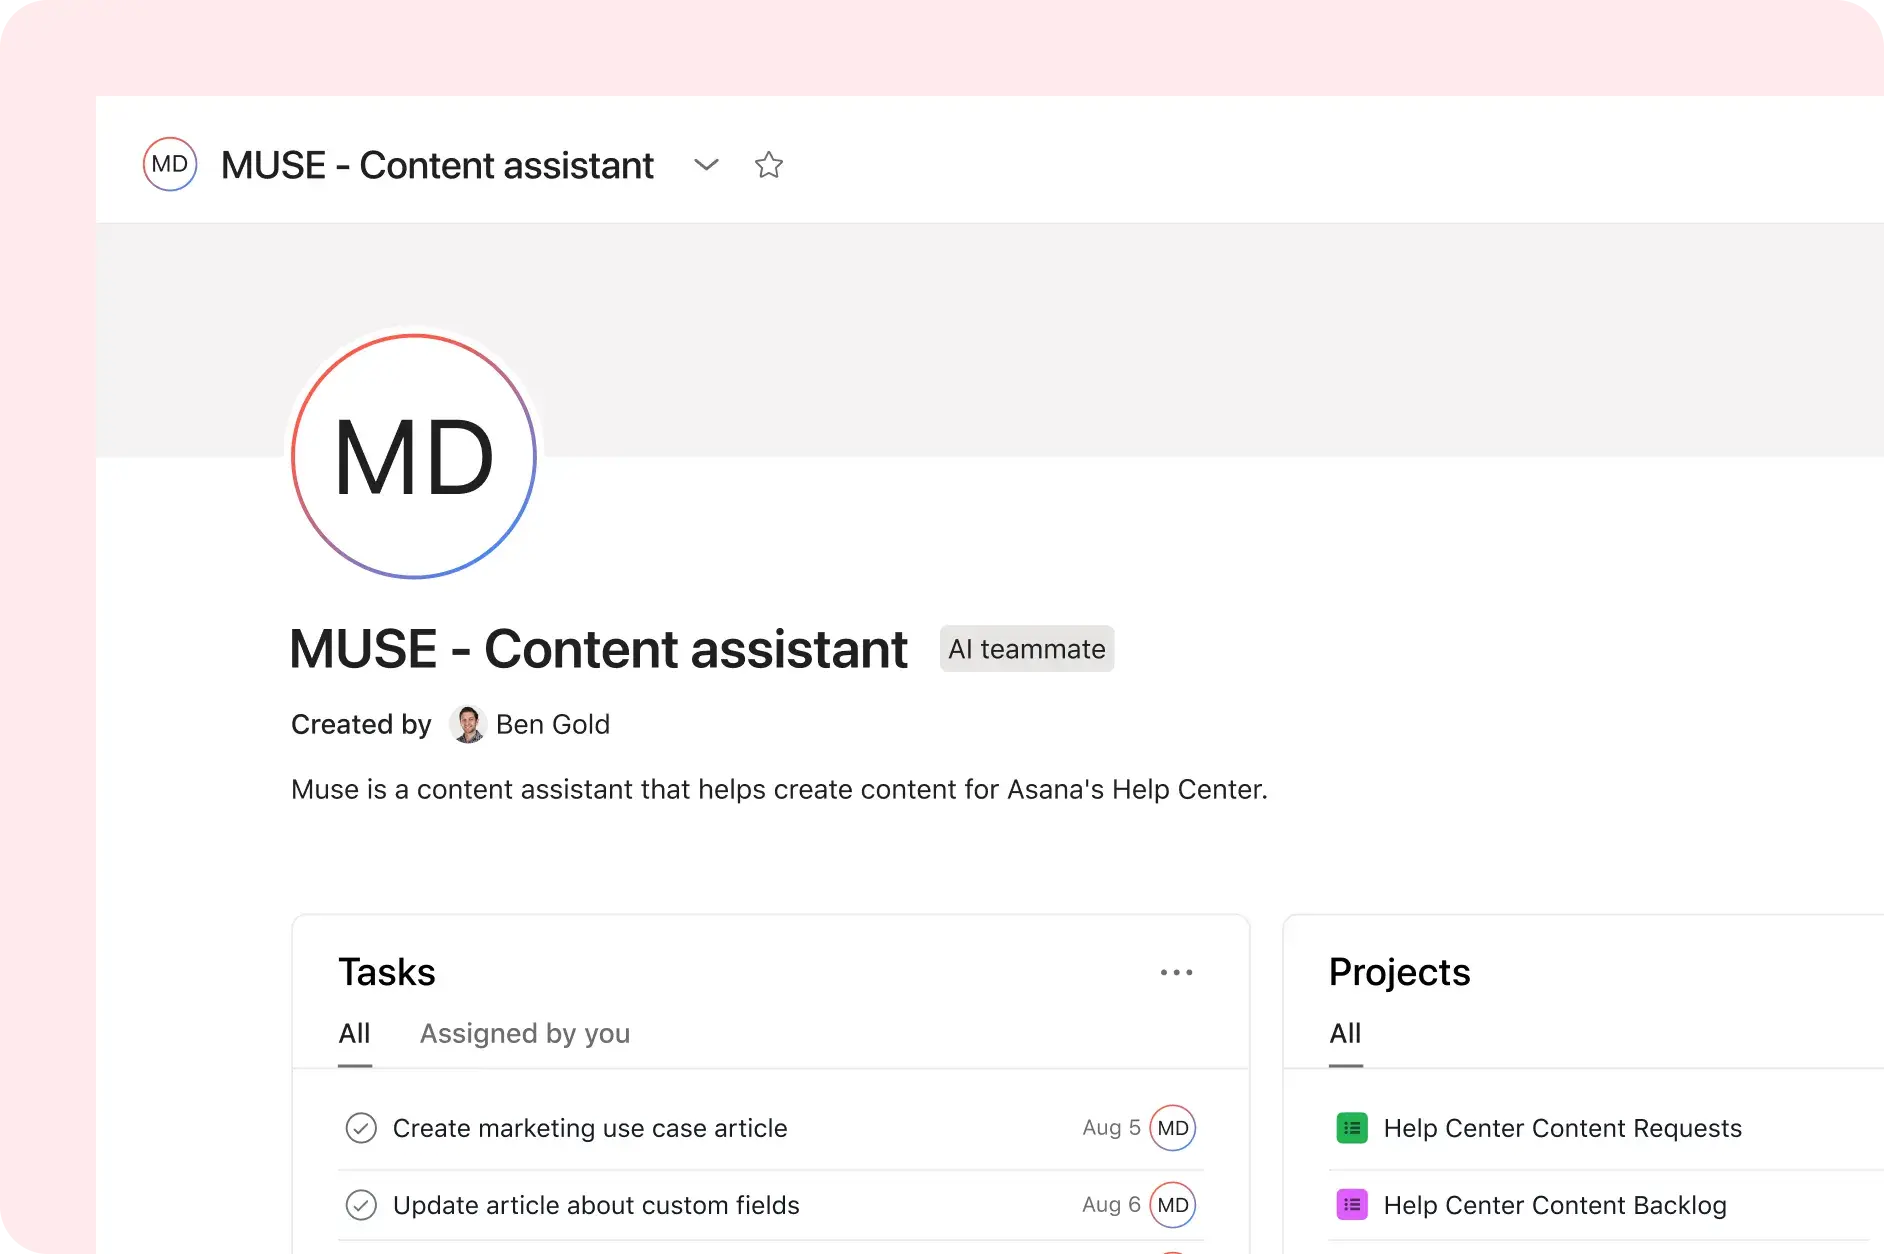Image resolution: width=1884 pixels, height=1254 pixels.
Task: Click the Ben Gold creator name
Action: (x=554, y=723)
